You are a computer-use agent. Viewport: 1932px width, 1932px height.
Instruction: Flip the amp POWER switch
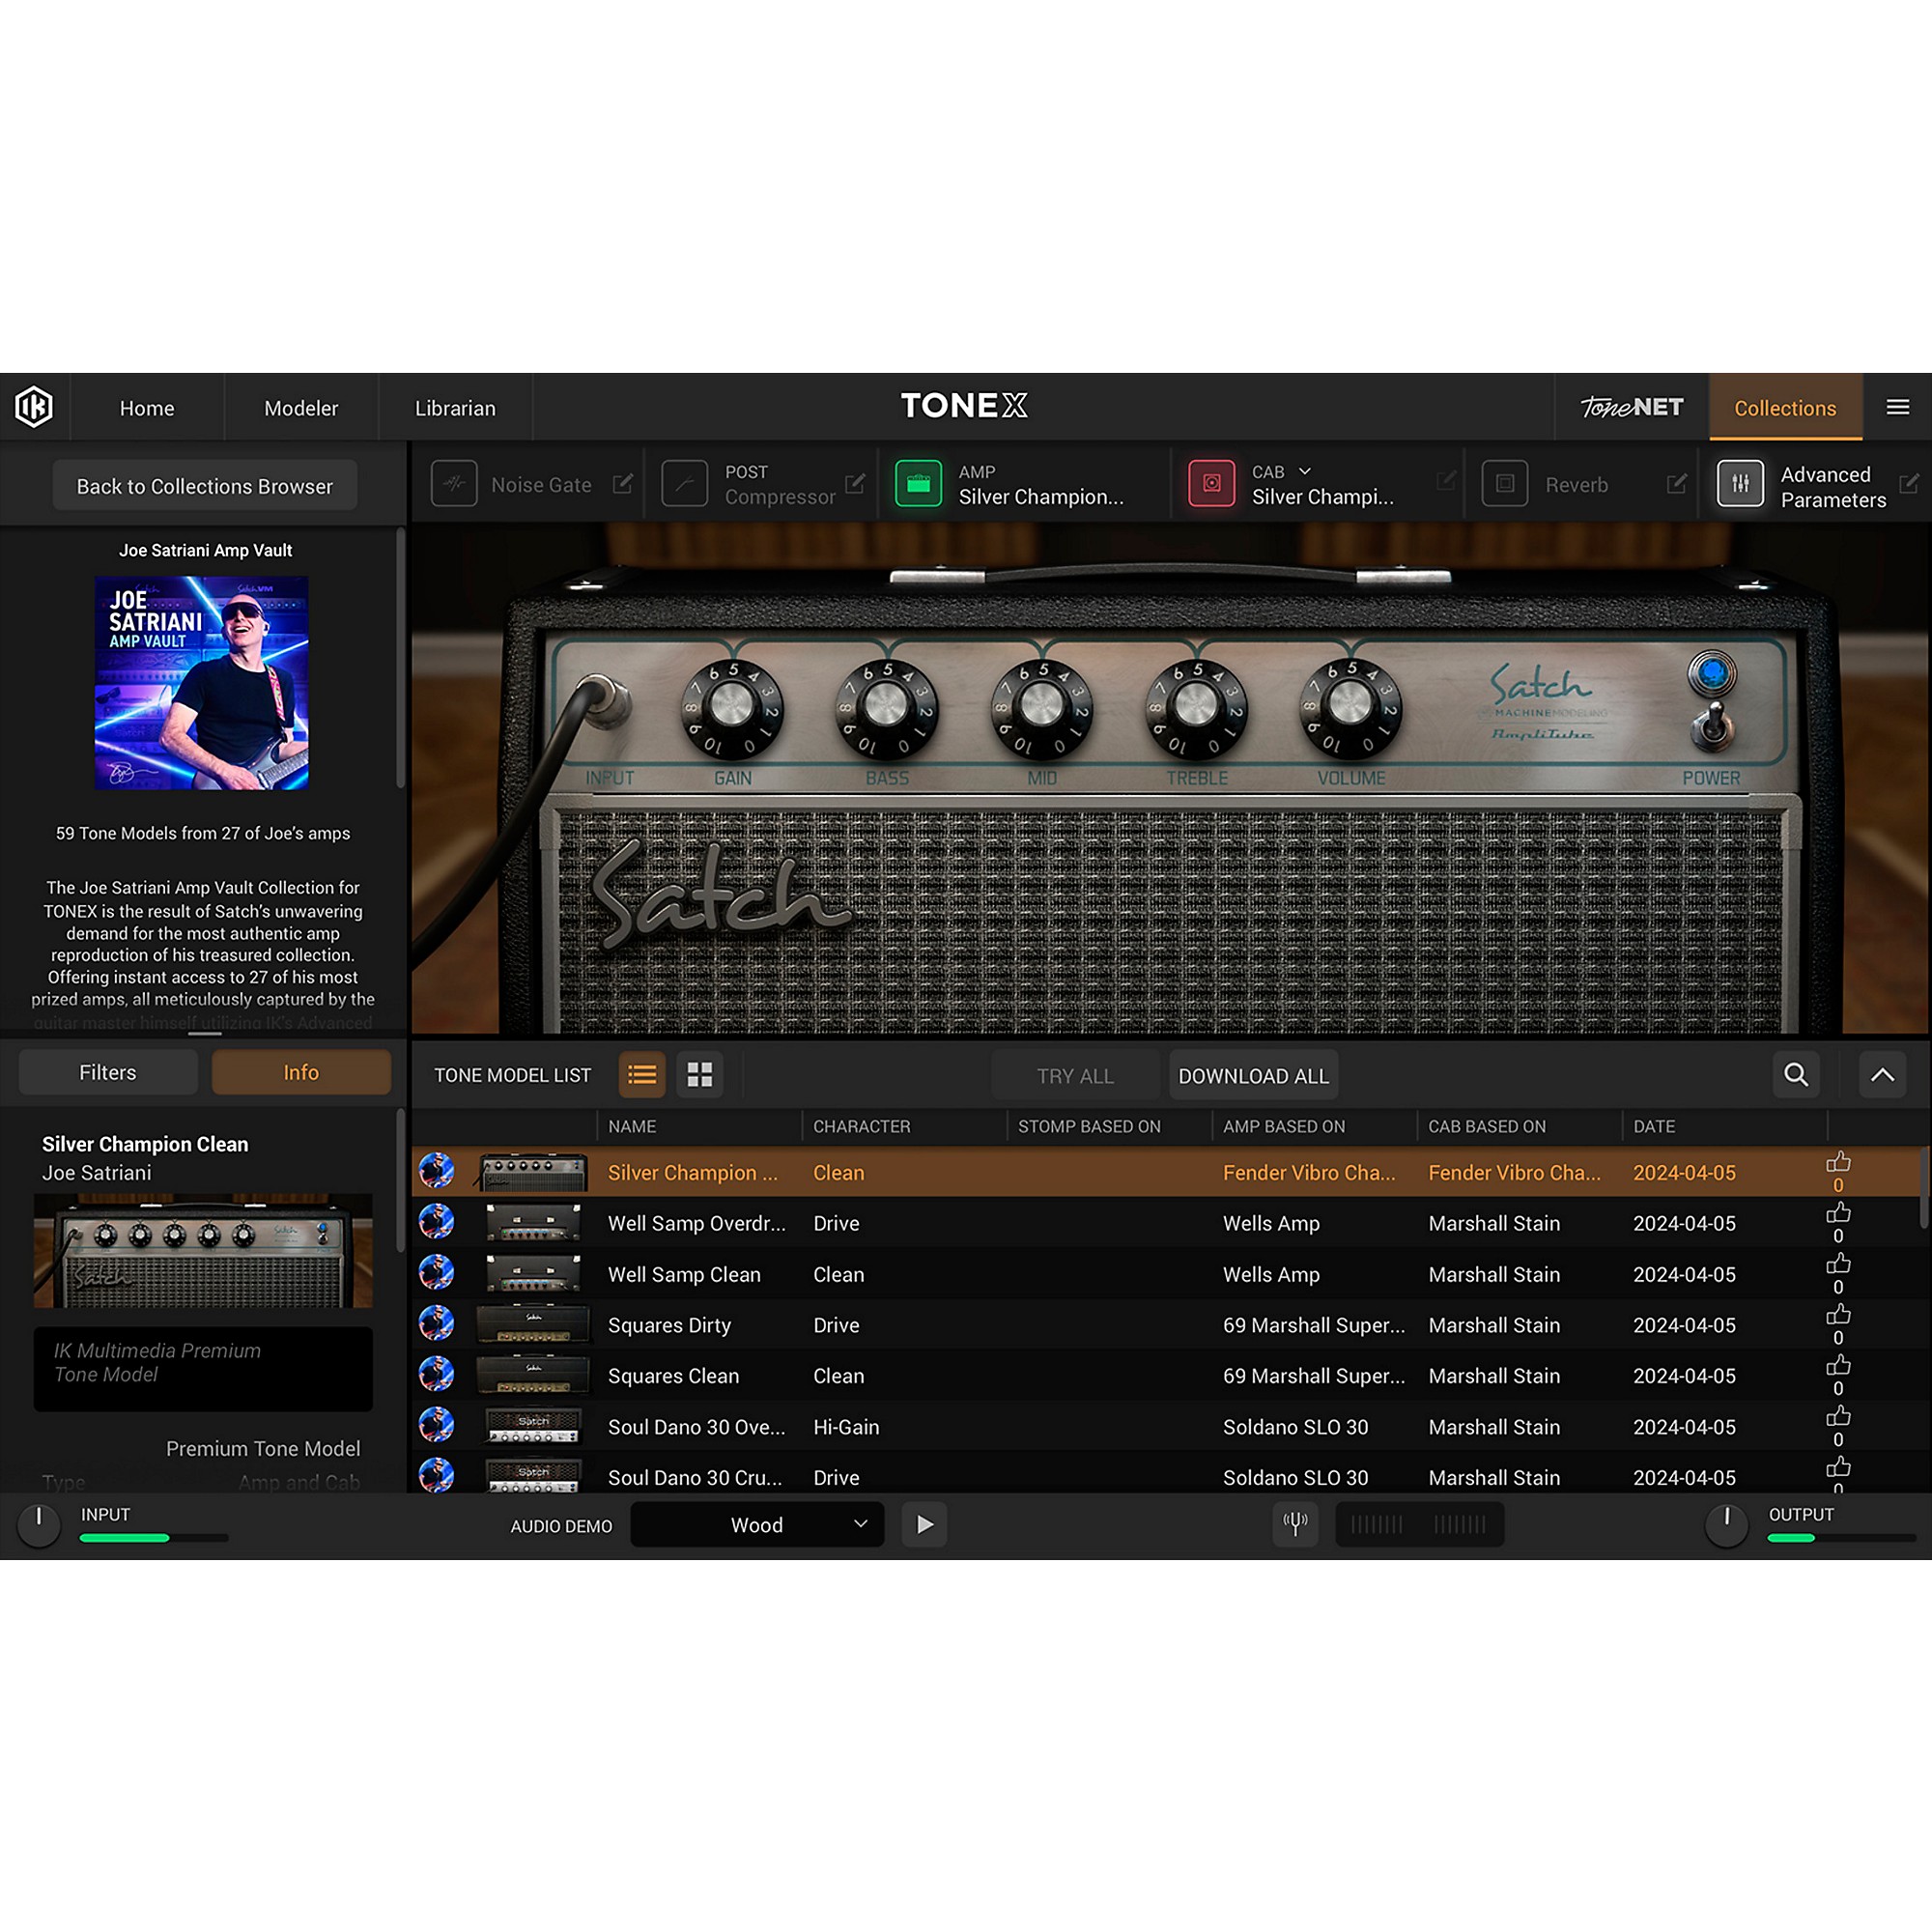pos(1712,727)
